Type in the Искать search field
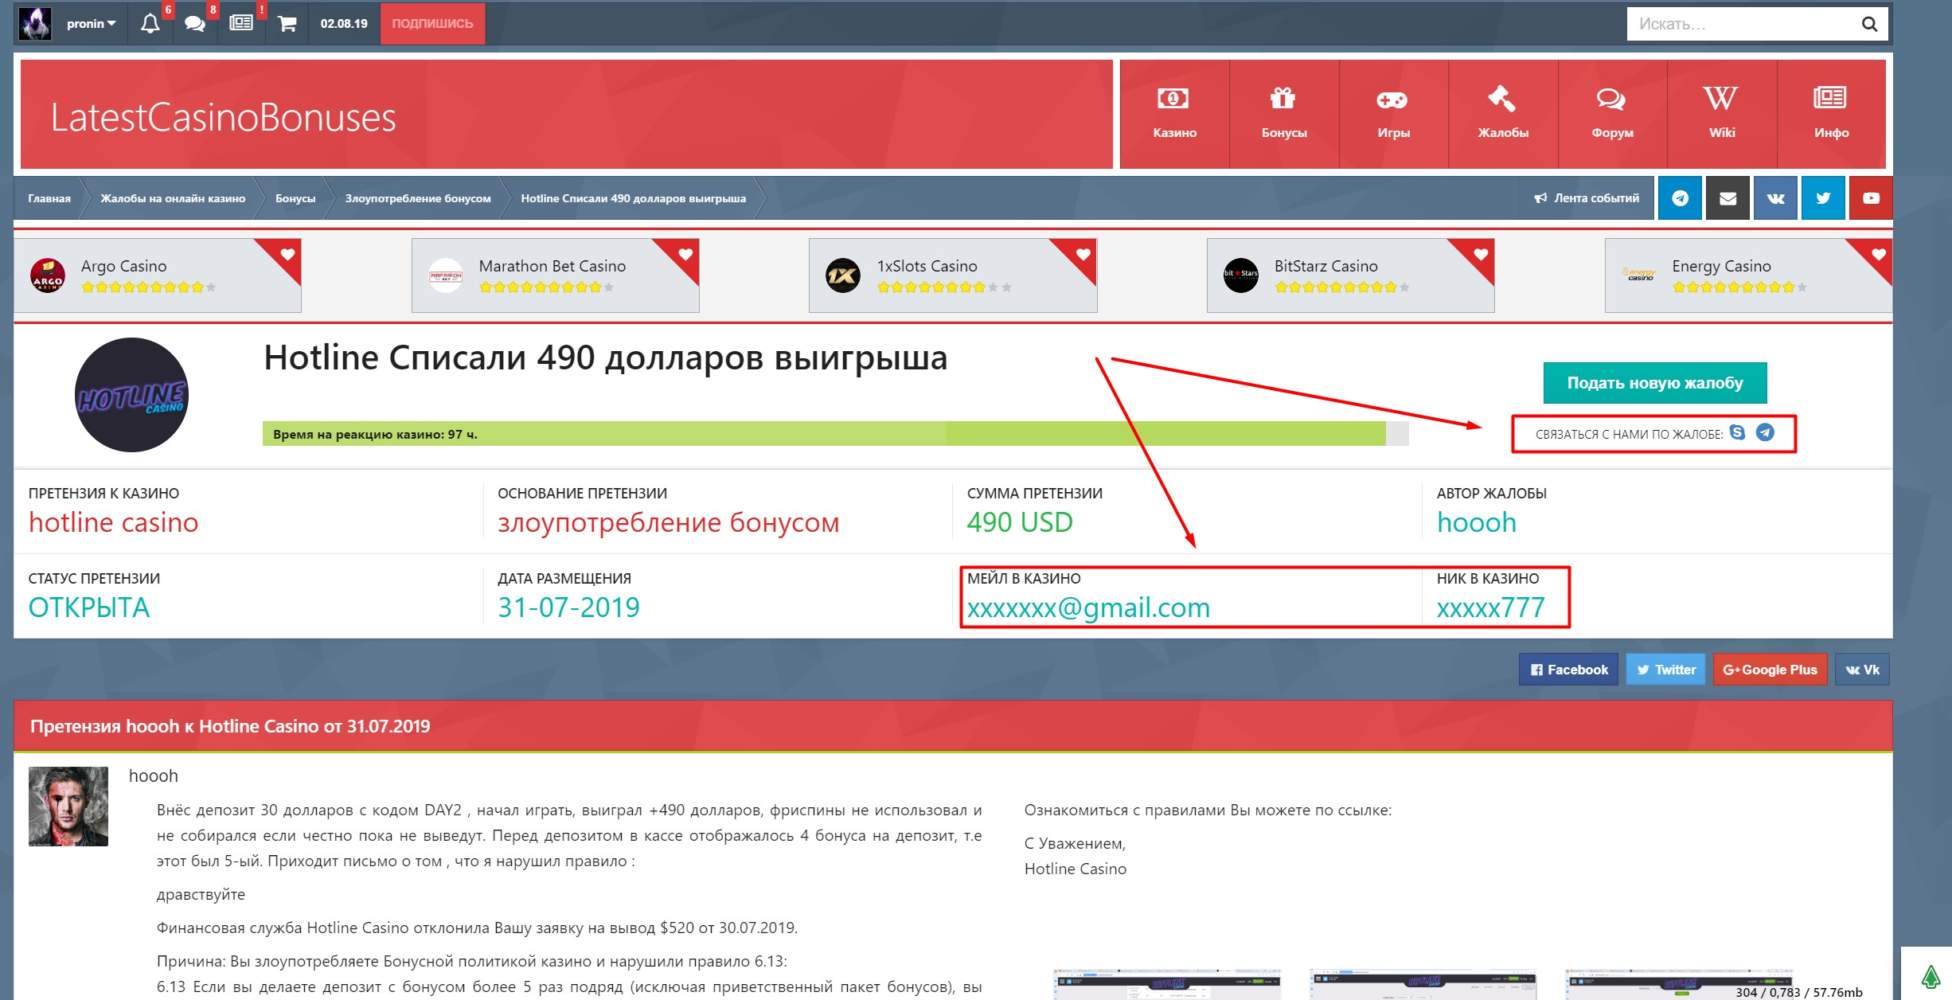1952x1000 pixels. point(1740,24)
